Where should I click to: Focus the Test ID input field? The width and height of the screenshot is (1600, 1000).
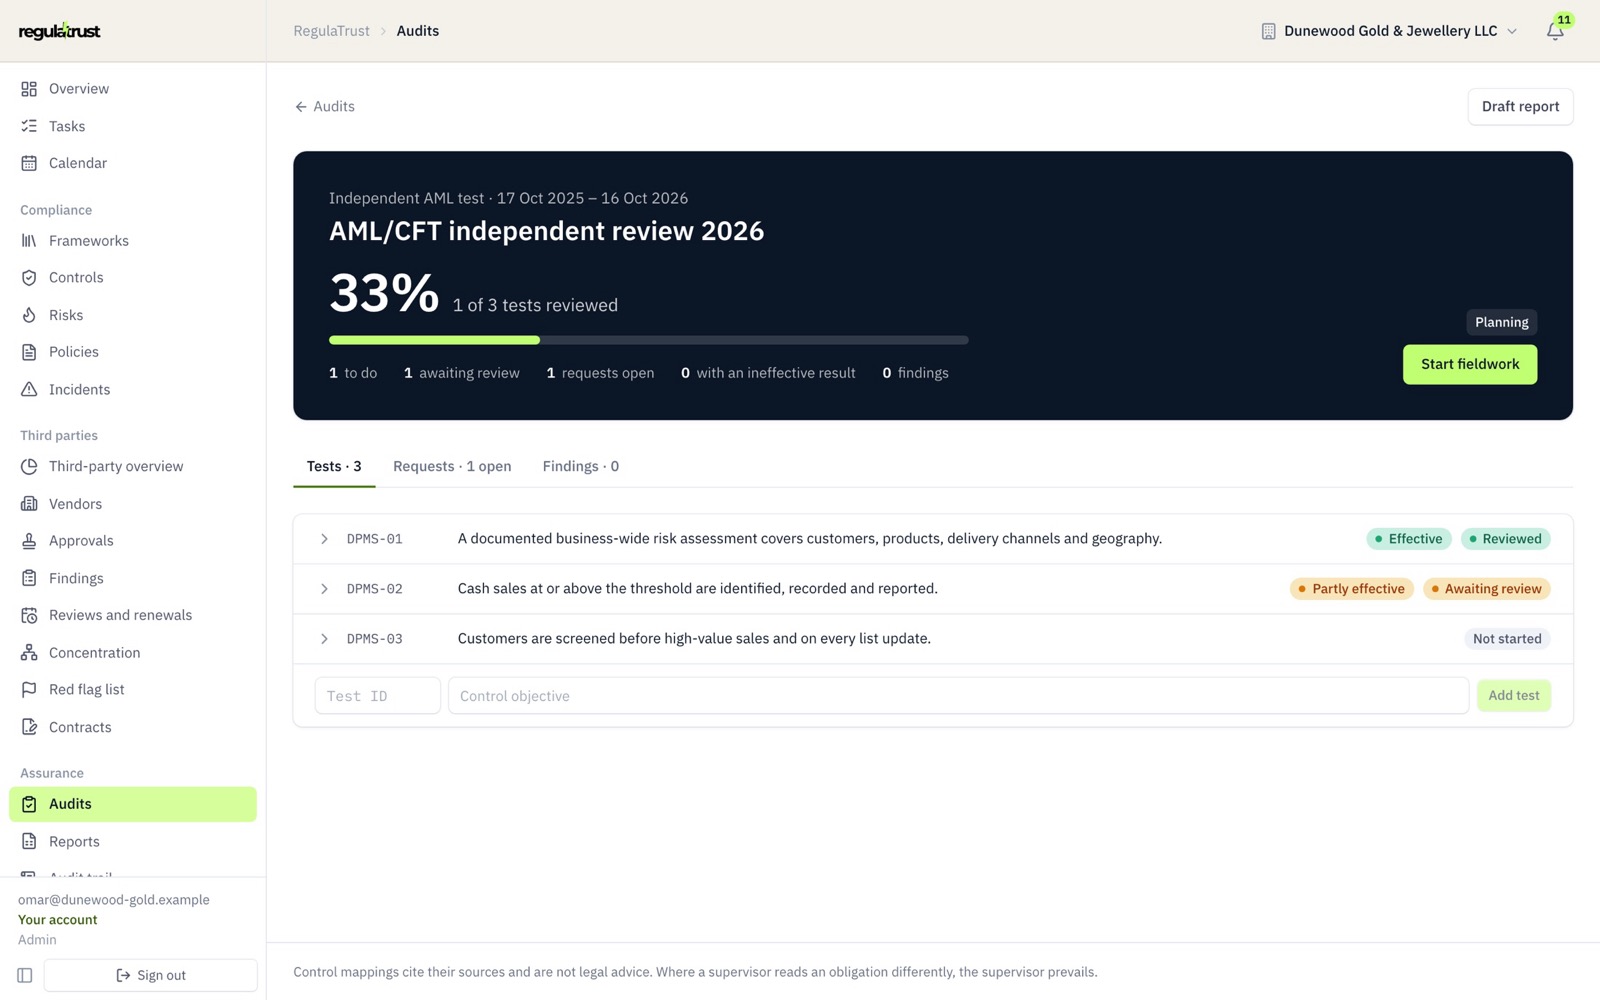(377, 696)
